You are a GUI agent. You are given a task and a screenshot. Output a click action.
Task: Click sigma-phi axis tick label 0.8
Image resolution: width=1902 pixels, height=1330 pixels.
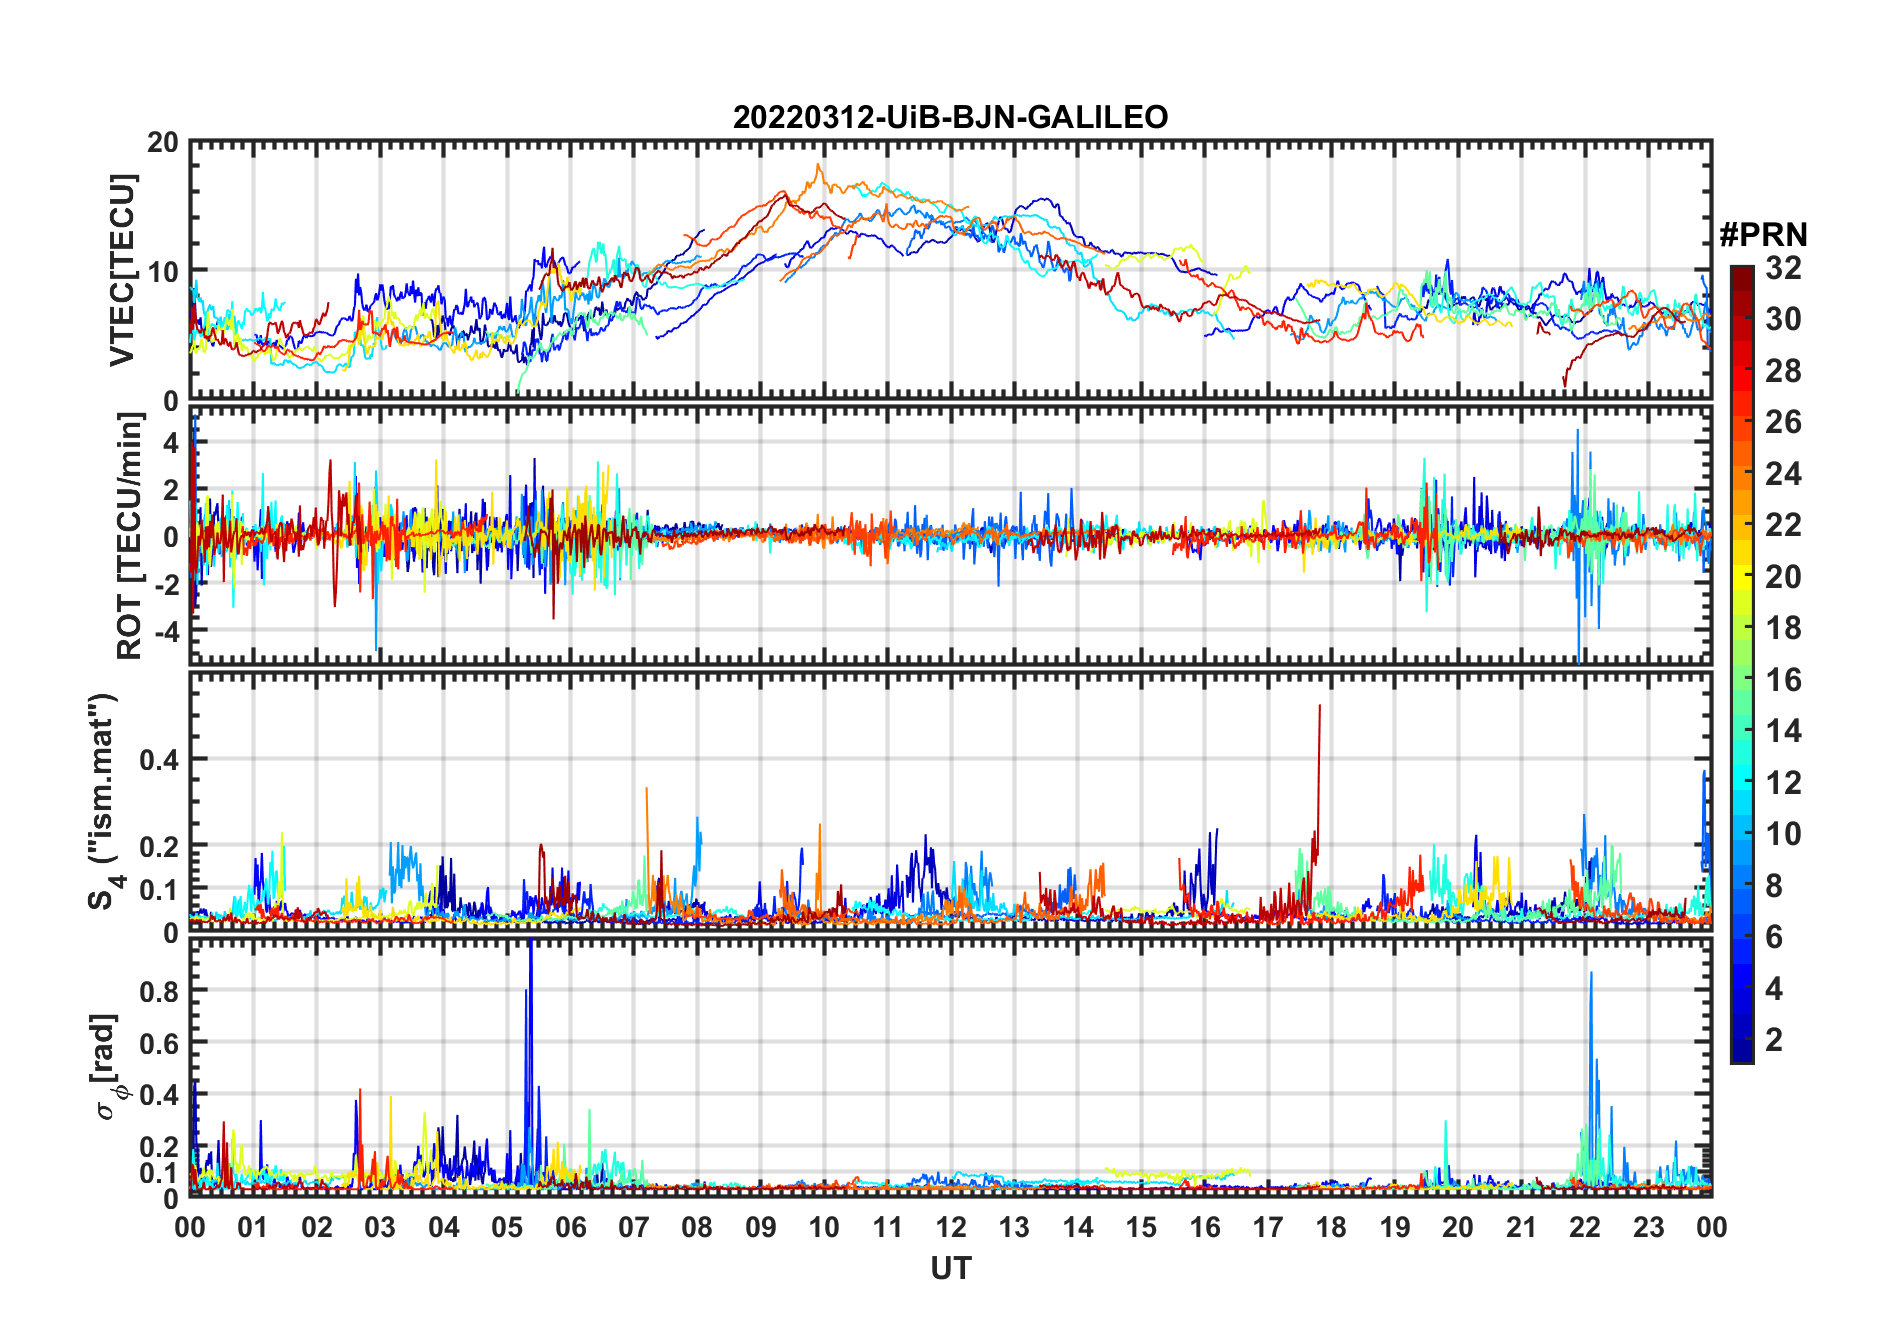pos(159,991)
